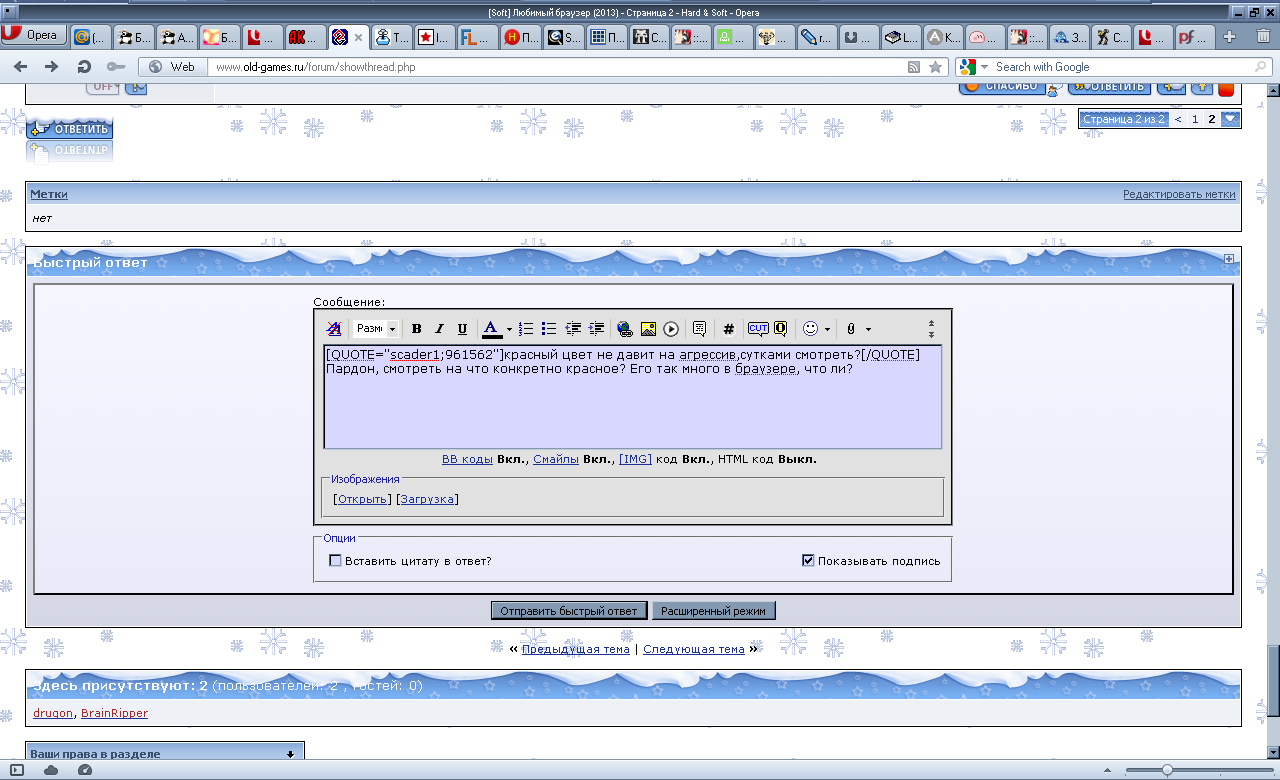Decrease indent of message text
The image size is (1280, 780).
pyautogui.click(x=573, y=329)
